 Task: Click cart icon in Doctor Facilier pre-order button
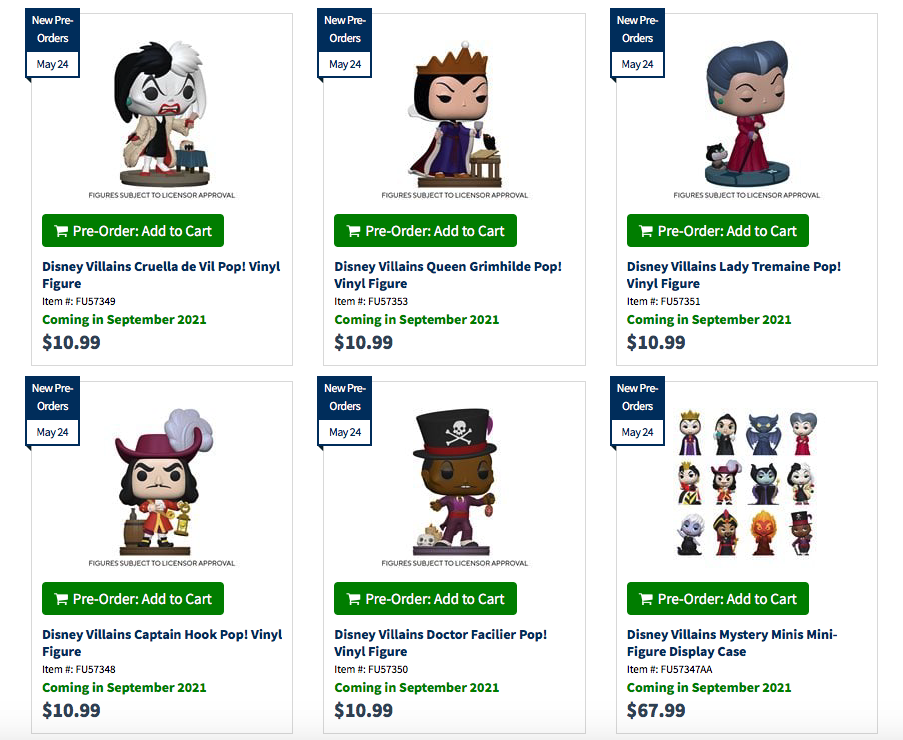click(353, 599)
